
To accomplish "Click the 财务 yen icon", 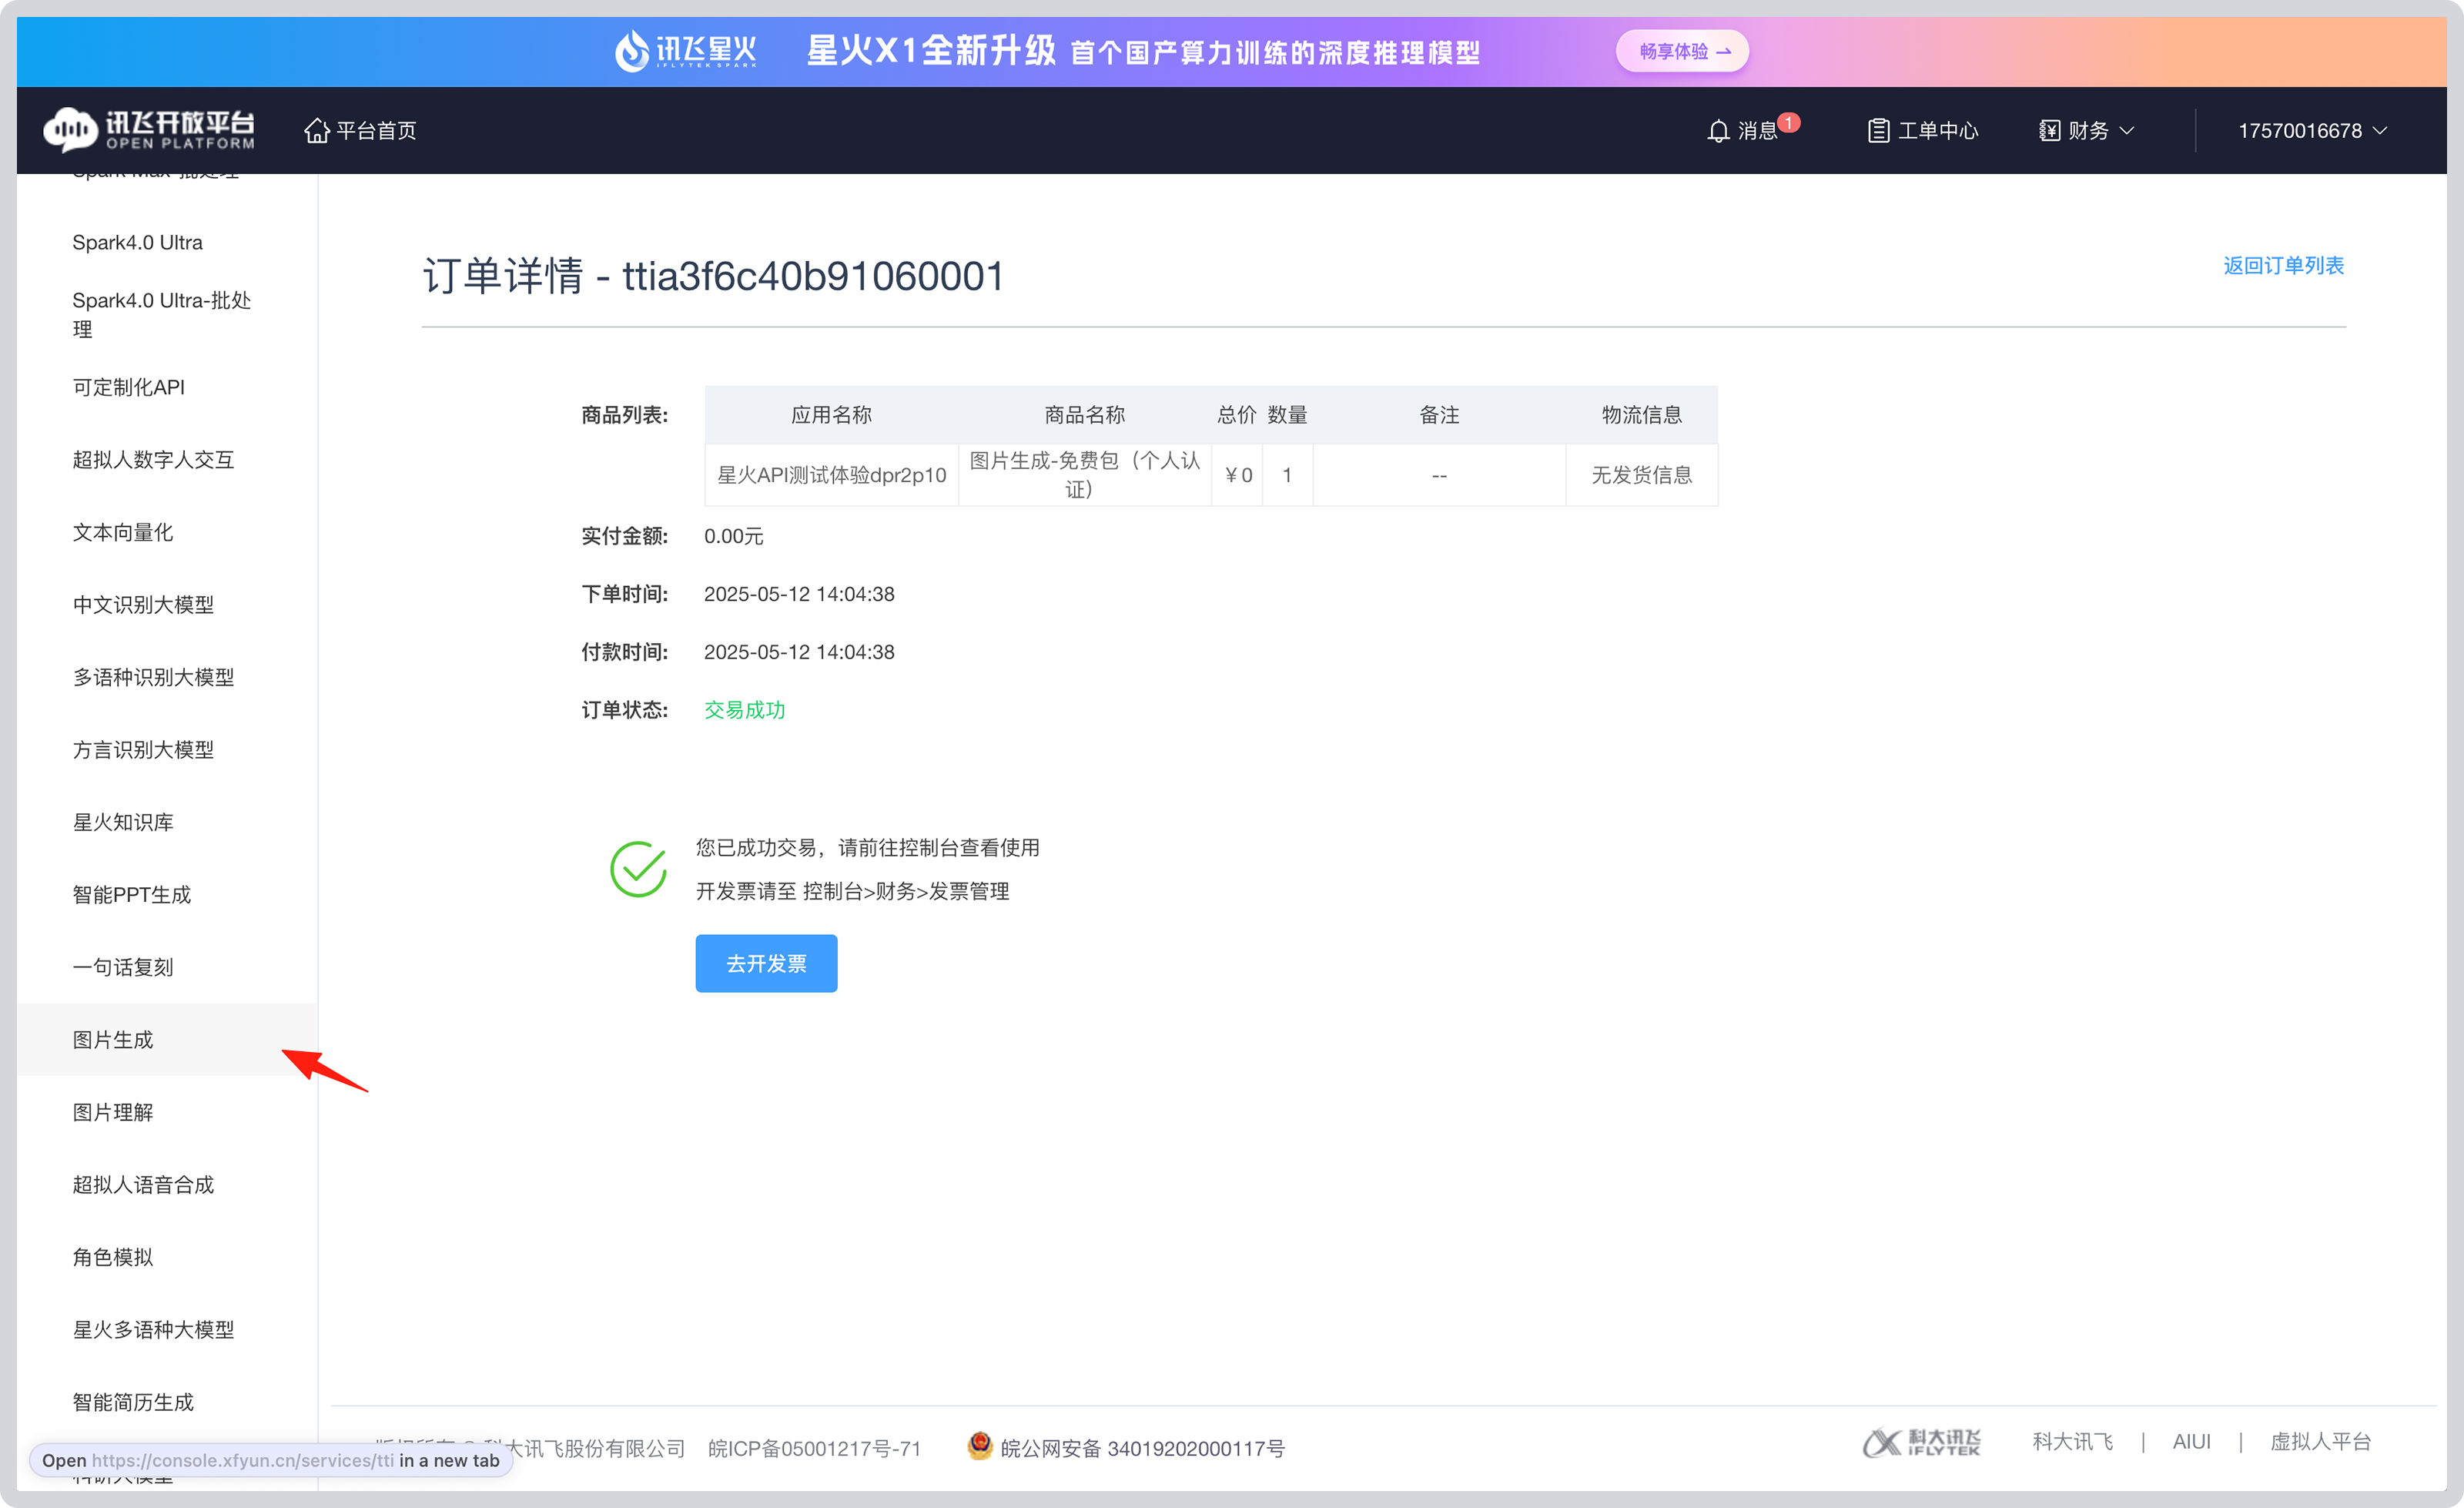I will (2049, 131).
